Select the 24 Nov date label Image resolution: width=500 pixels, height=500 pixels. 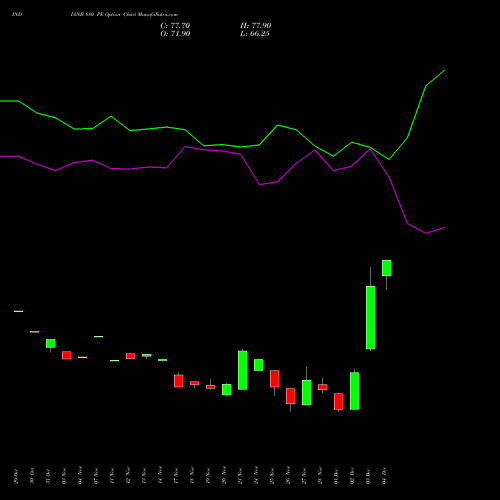[256, 475]
